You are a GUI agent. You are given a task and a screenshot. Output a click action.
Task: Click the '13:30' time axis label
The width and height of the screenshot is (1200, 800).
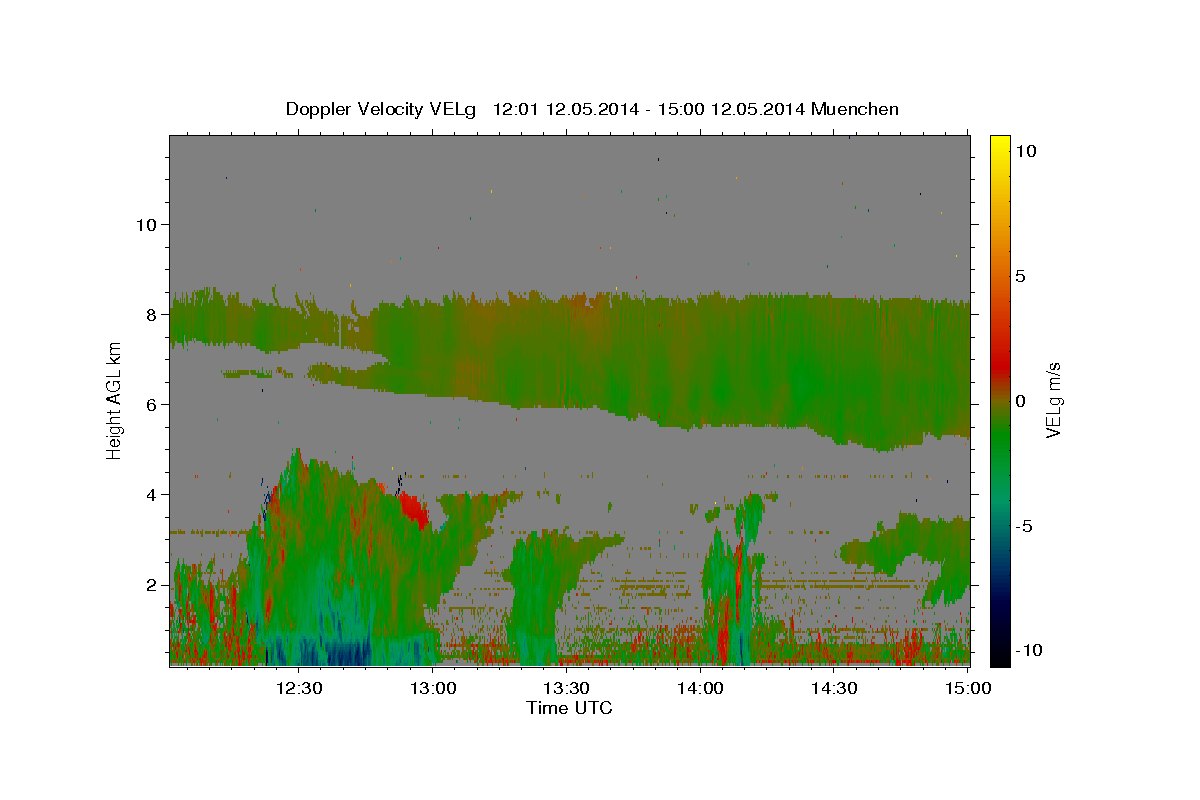click(567, 689)
